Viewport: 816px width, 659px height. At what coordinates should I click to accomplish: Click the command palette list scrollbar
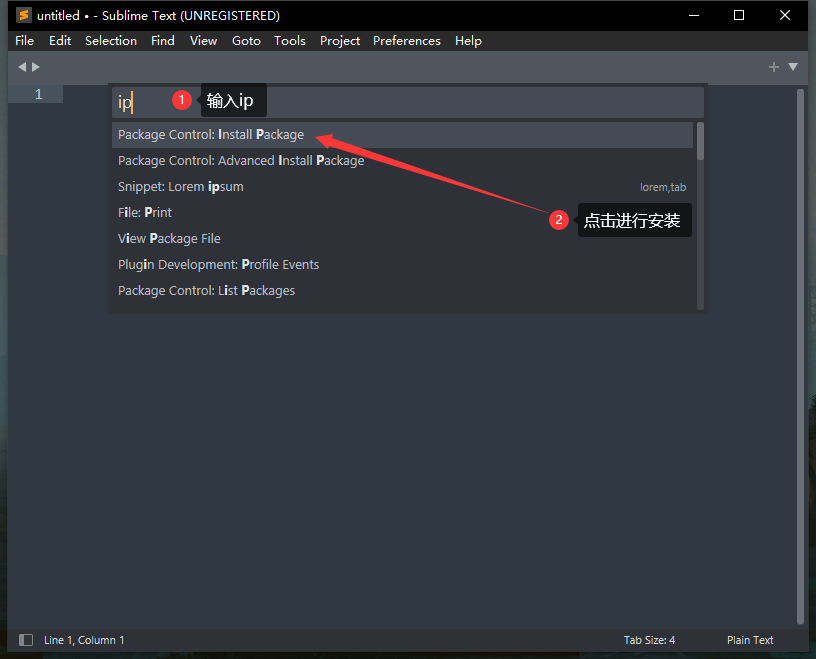pyautogui.click(x=700, y=140)
